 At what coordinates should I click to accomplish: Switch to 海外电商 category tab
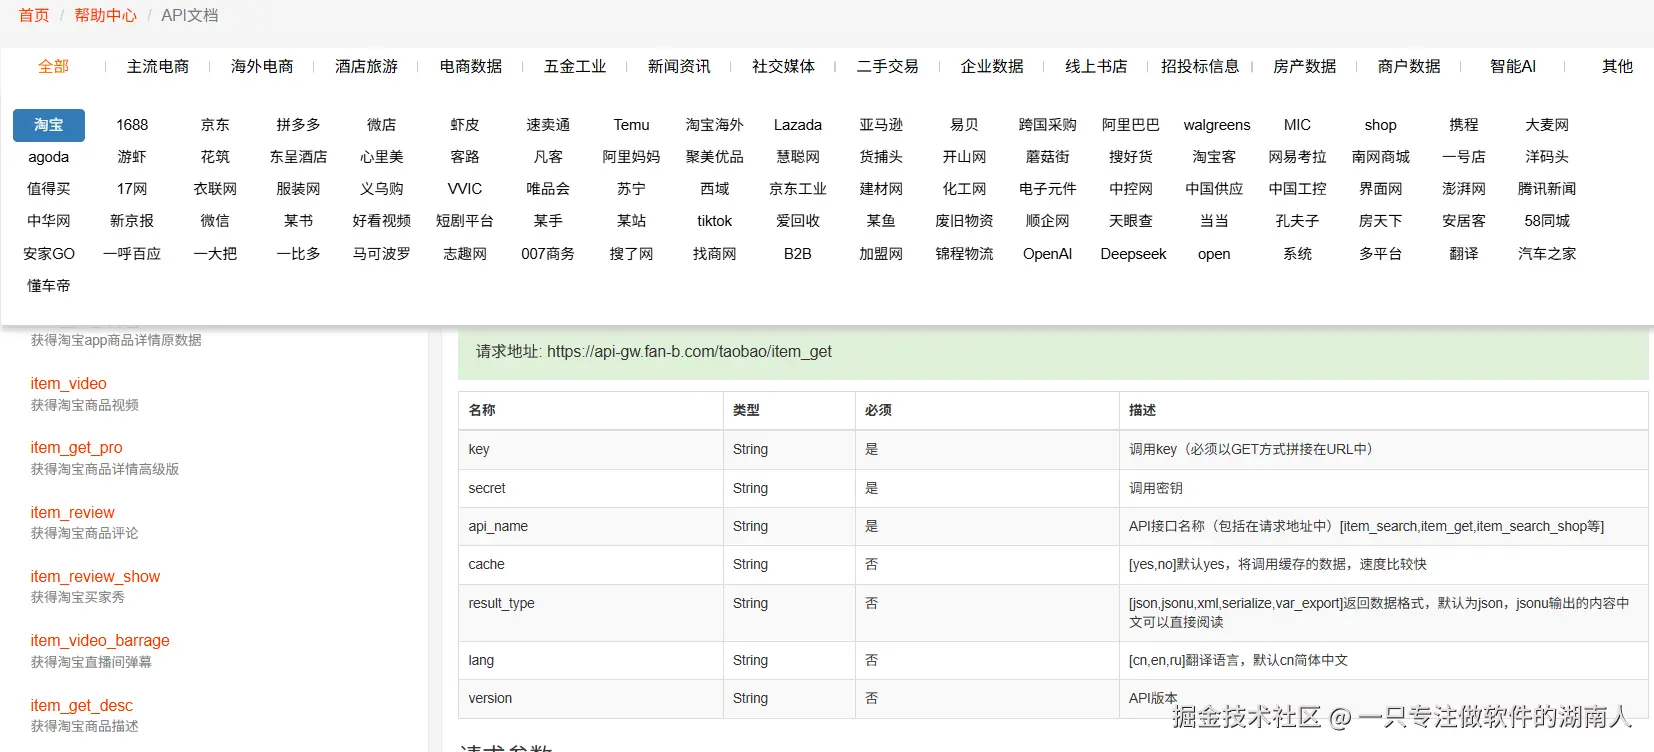click(x=262, y=66)
